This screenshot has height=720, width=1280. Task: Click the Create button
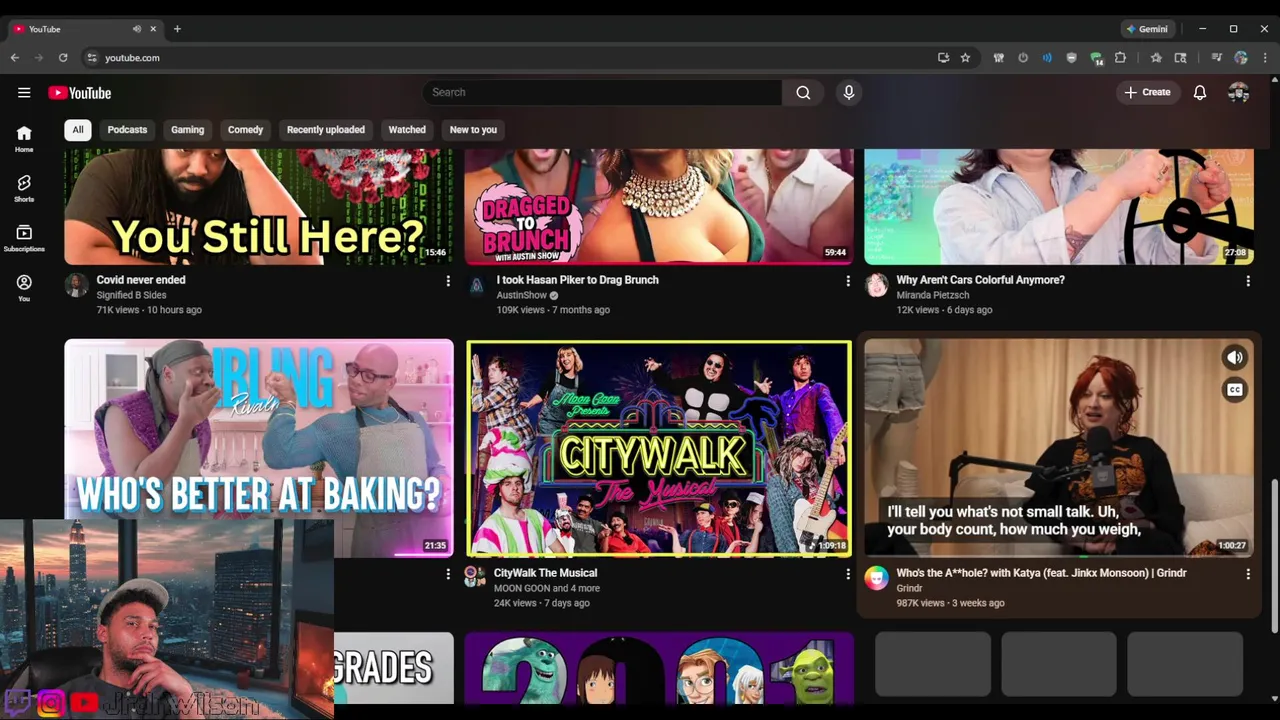1147,92
